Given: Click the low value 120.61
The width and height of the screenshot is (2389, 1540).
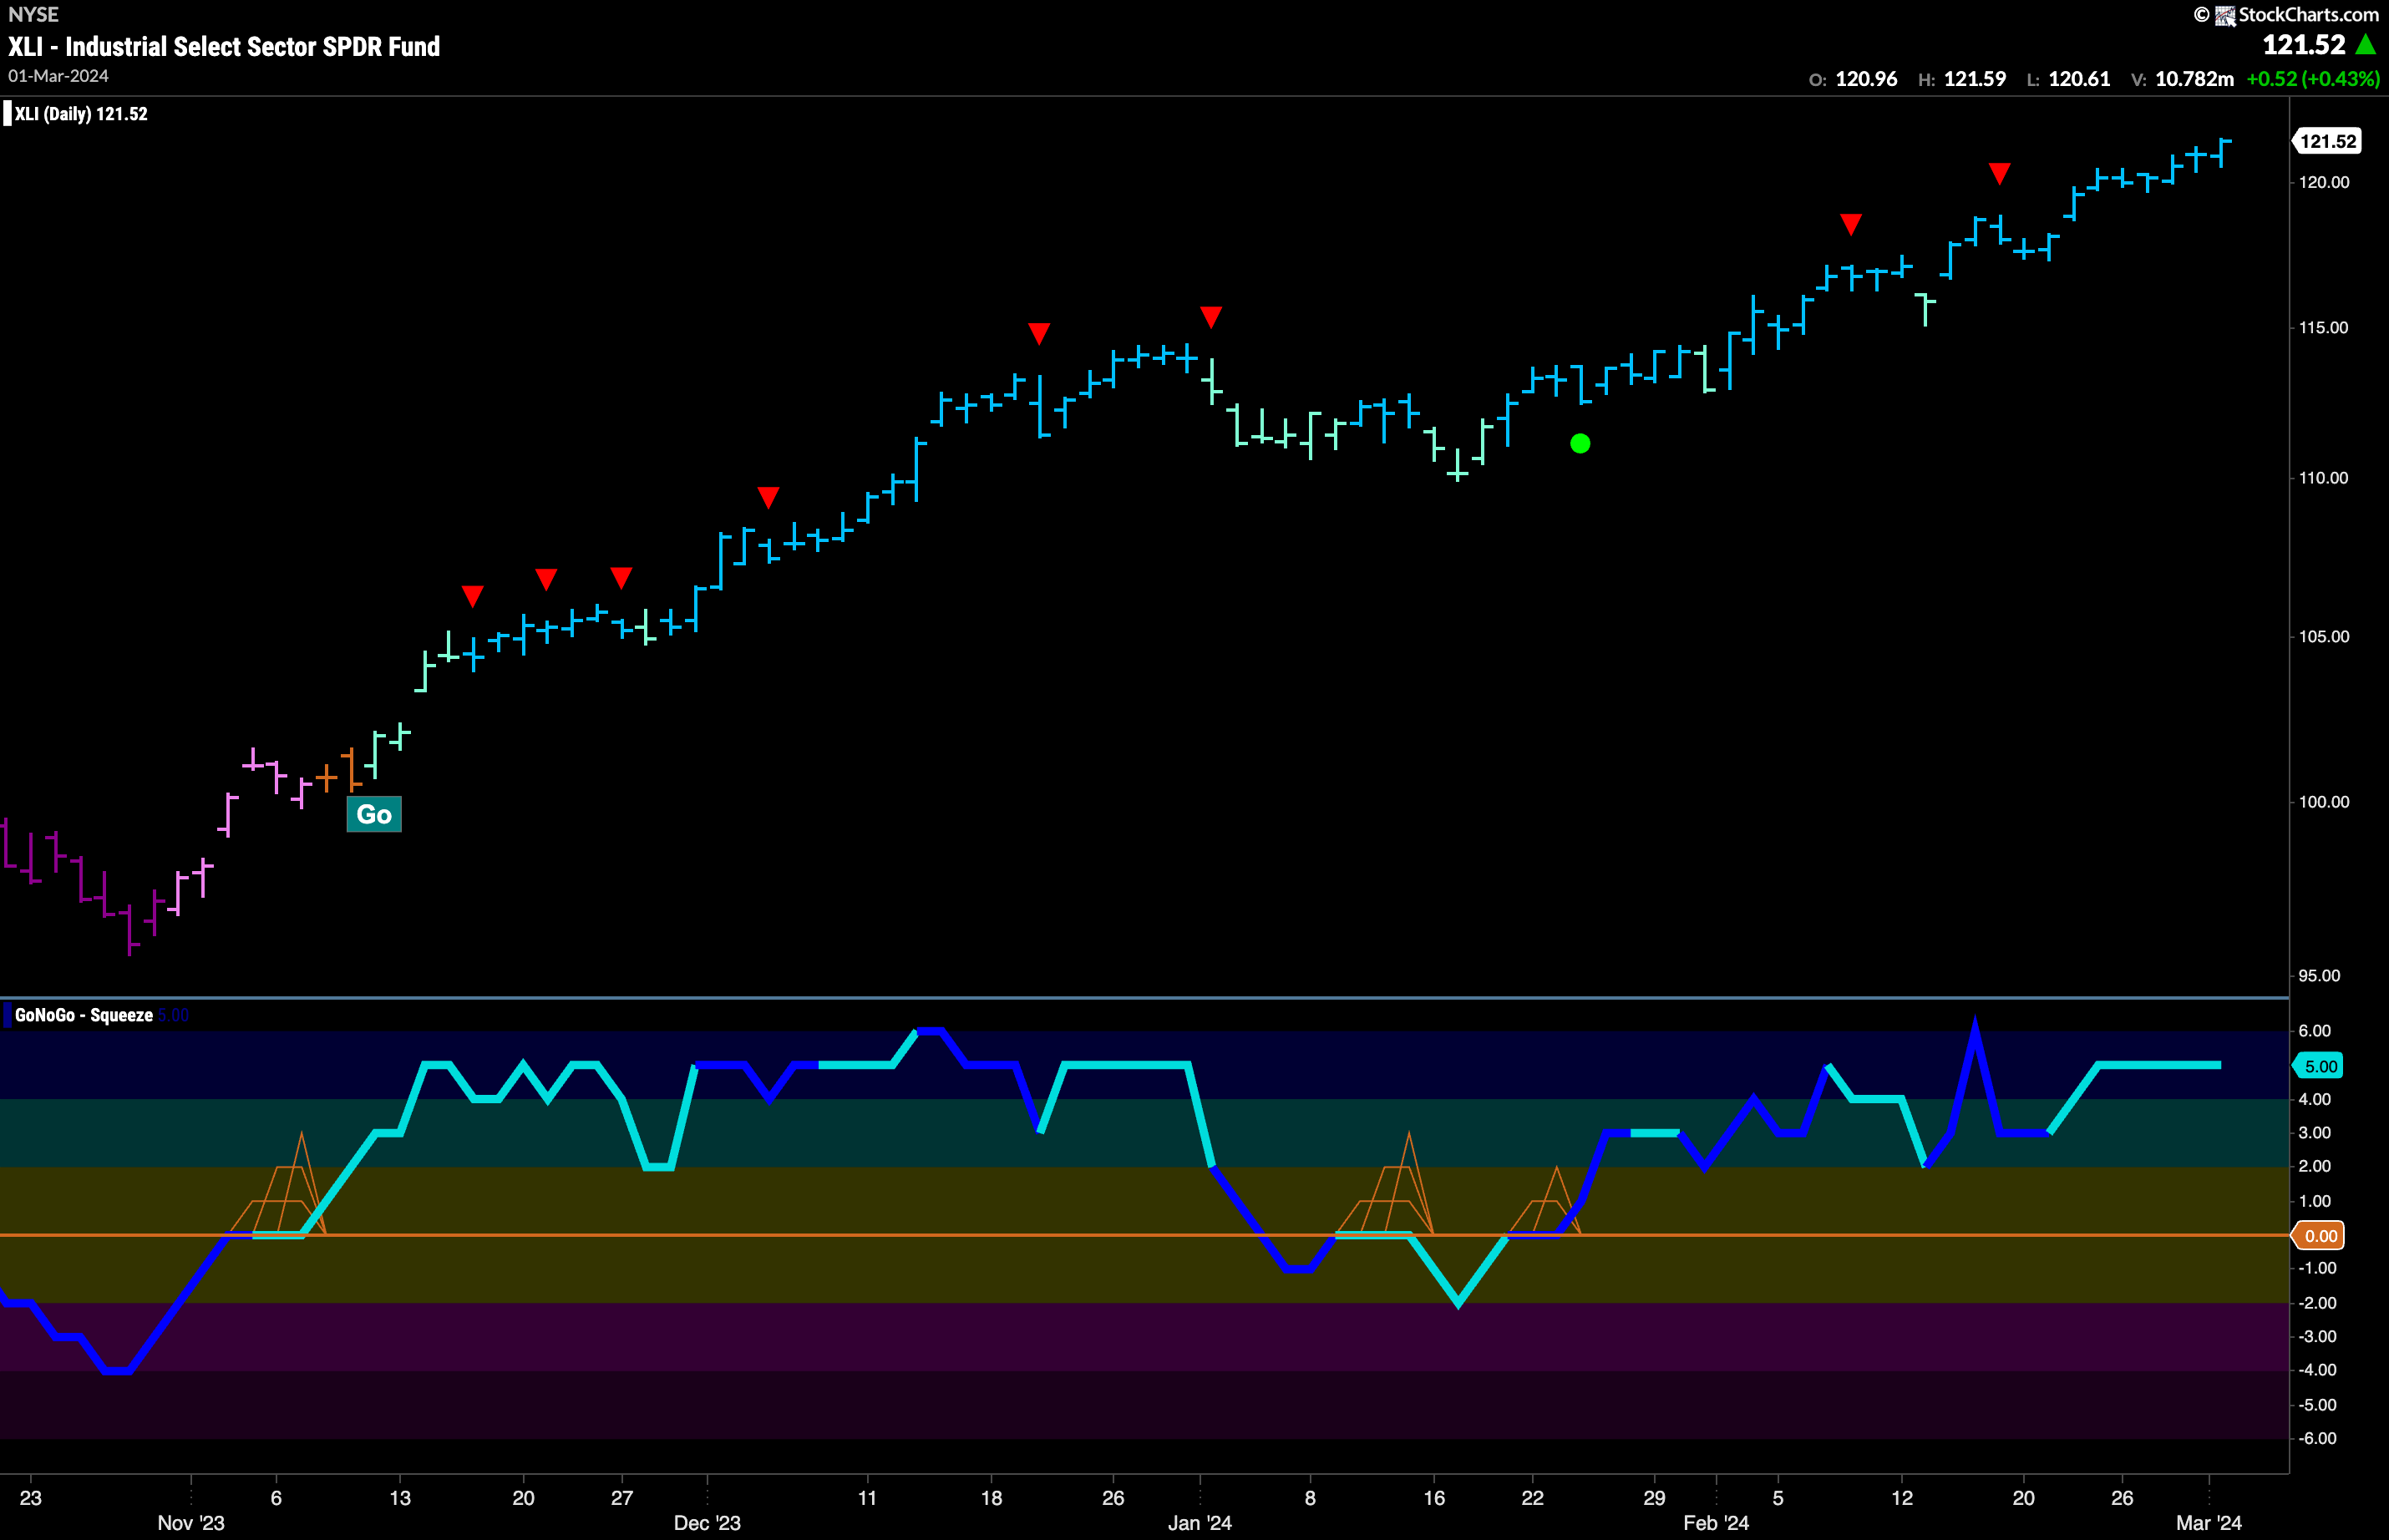Looking at the screenshot, I should pyautogui.click(x=2080, y=79).
